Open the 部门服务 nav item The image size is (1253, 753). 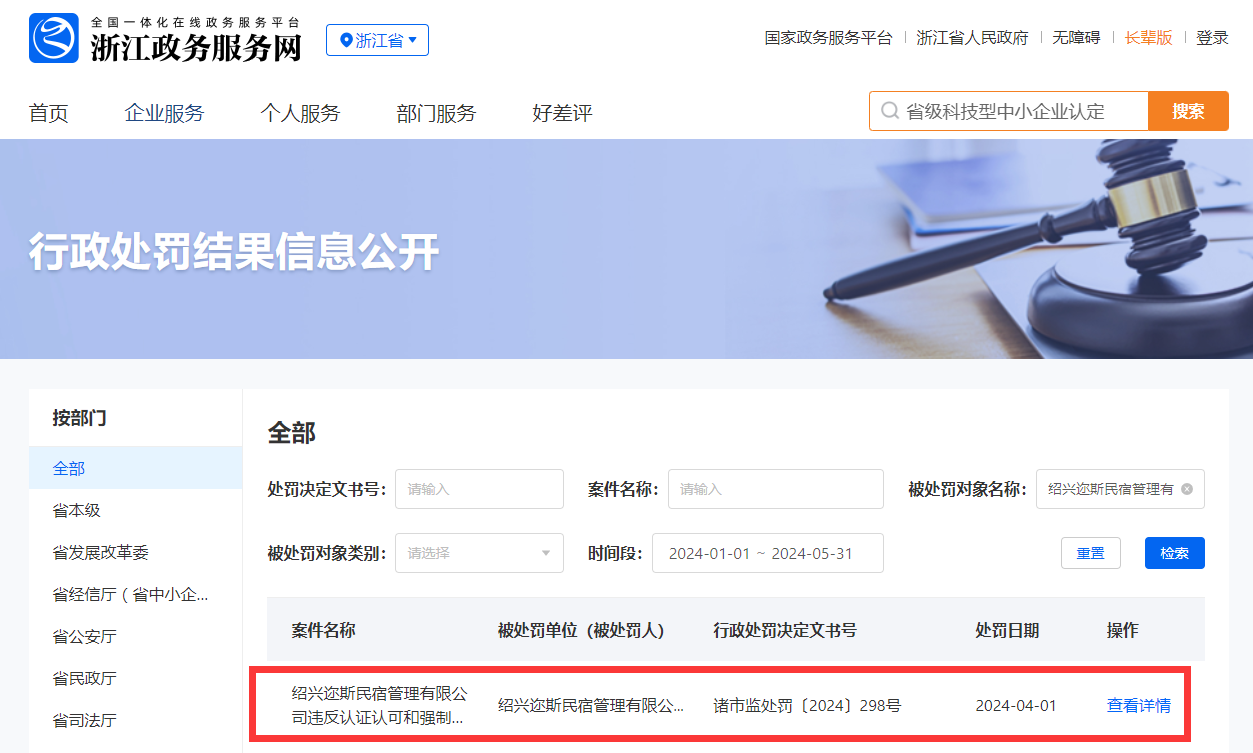click(x=436, y=113)
